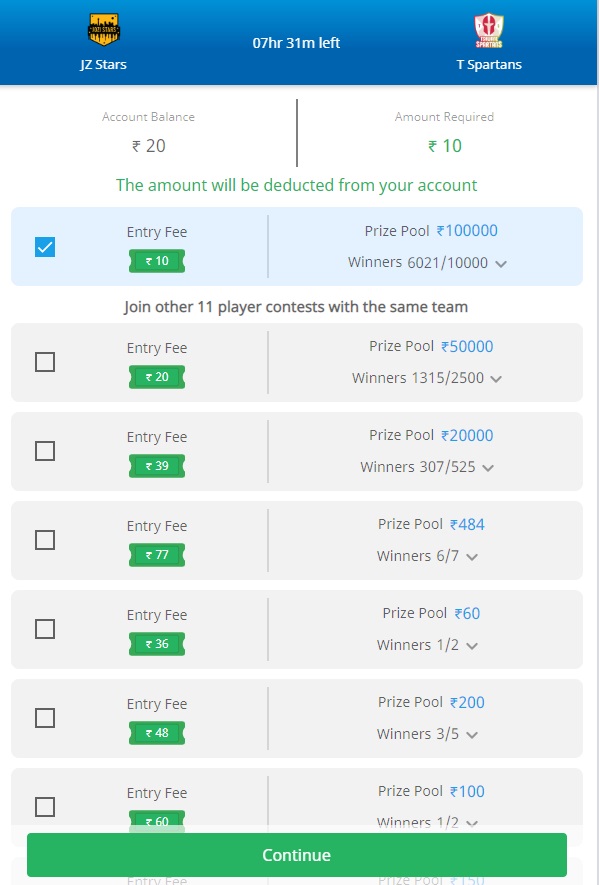
Task: Click the 07hr 31m left timer
Action: pyautogui.click(x=296, y=43)
